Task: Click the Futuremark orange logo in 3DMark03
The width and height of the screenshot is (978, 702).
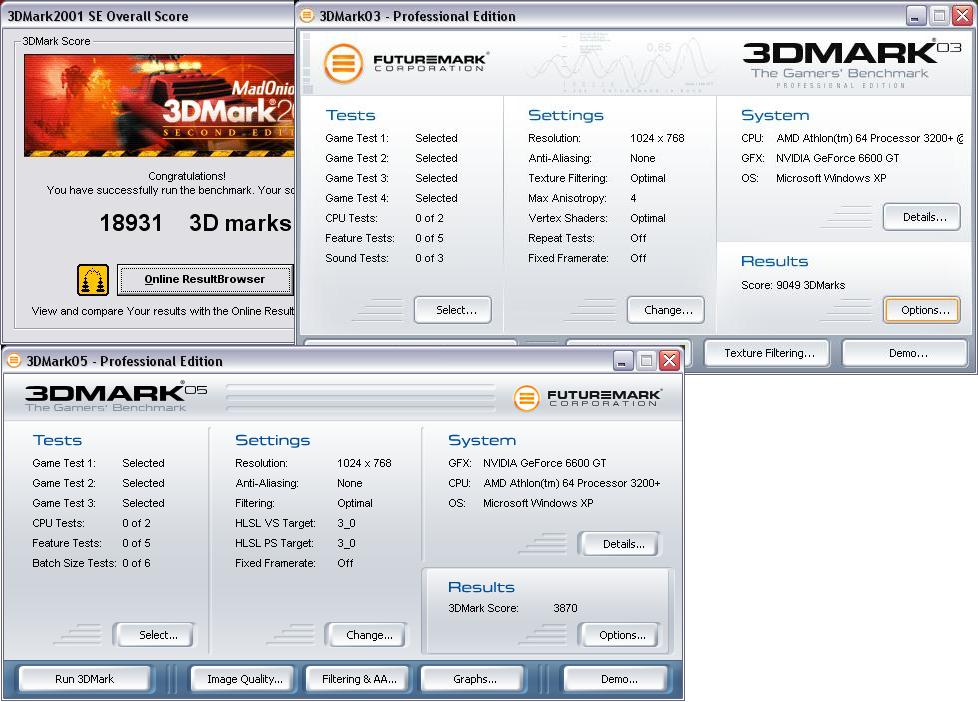Action: tap(343, 63)
